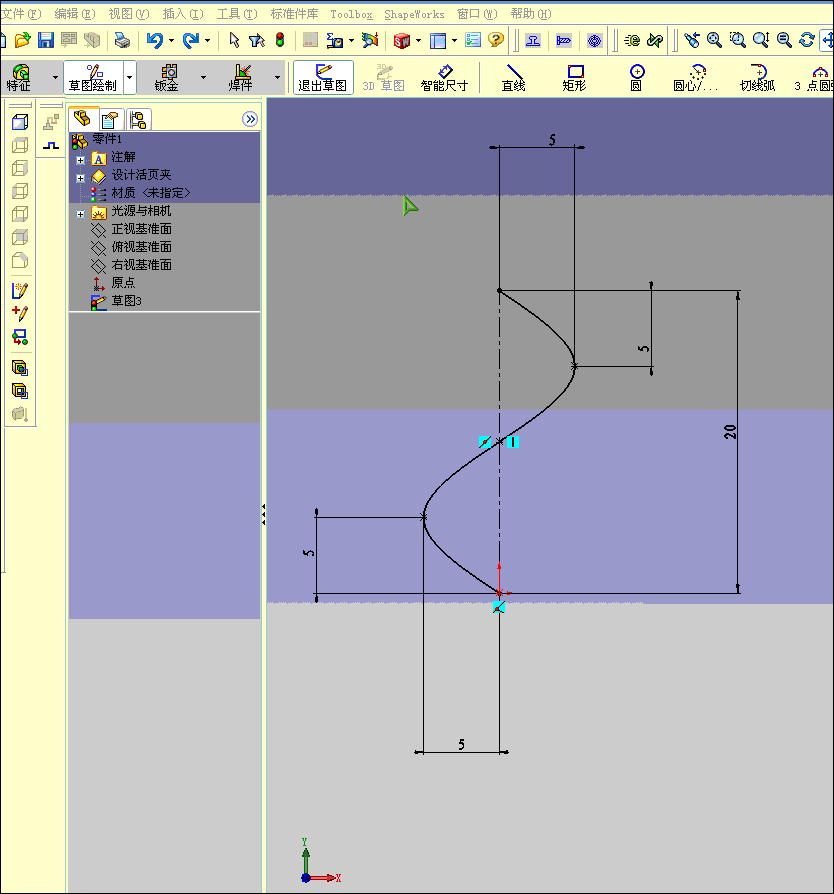Expand the panel with the double chevron button
The height and width of the screenshot is (894, 834).
pos(250,119)
